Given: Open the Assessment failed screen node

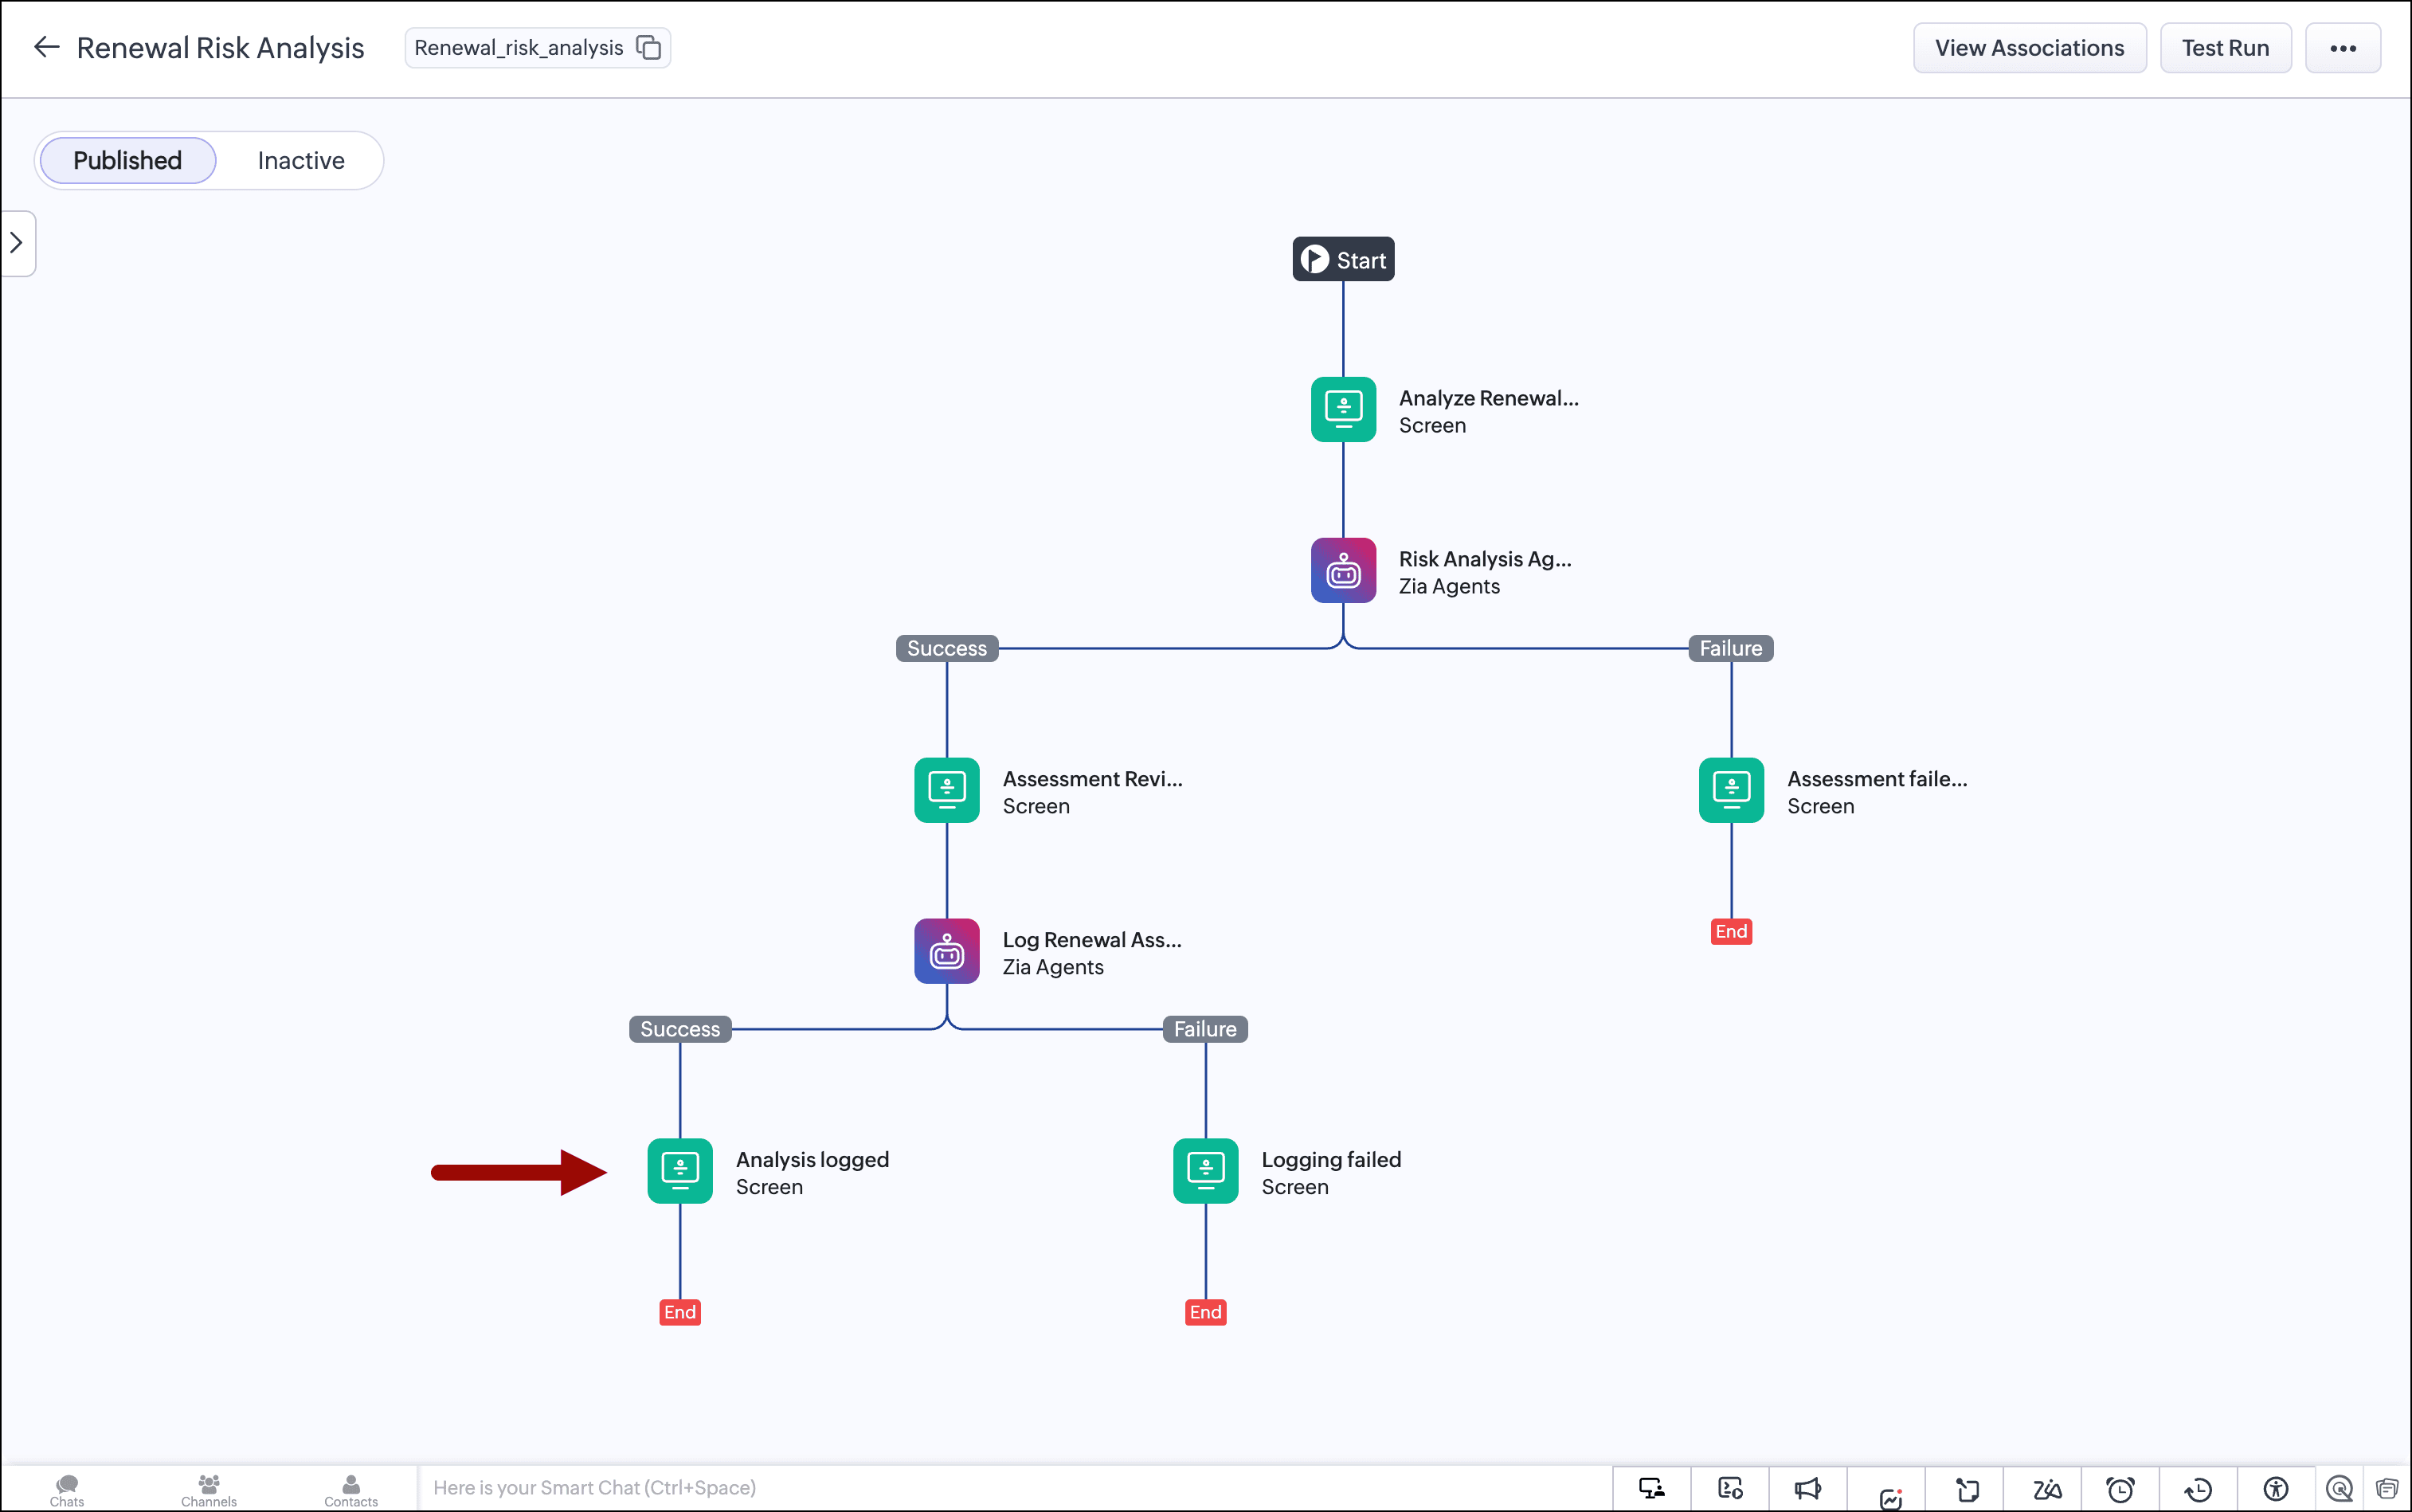Looking at the screenshot, I should [1731, 790].
